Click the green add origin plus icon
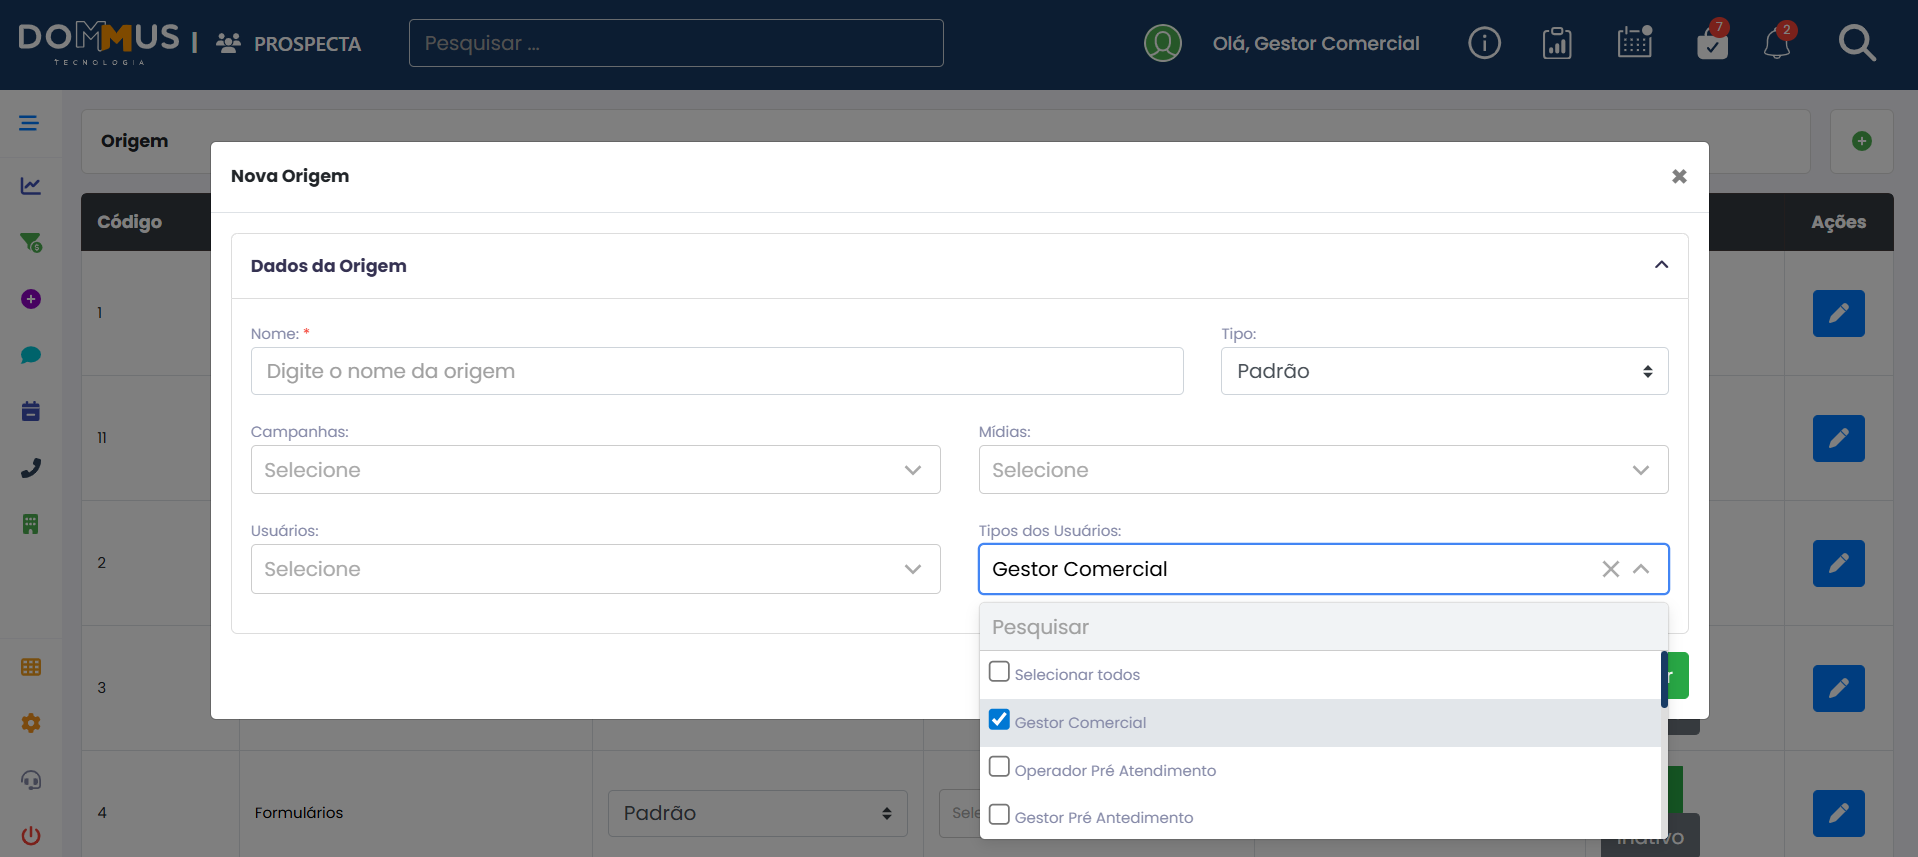The height and width of the screenshot is (857, 1918). click(1861, 141)
